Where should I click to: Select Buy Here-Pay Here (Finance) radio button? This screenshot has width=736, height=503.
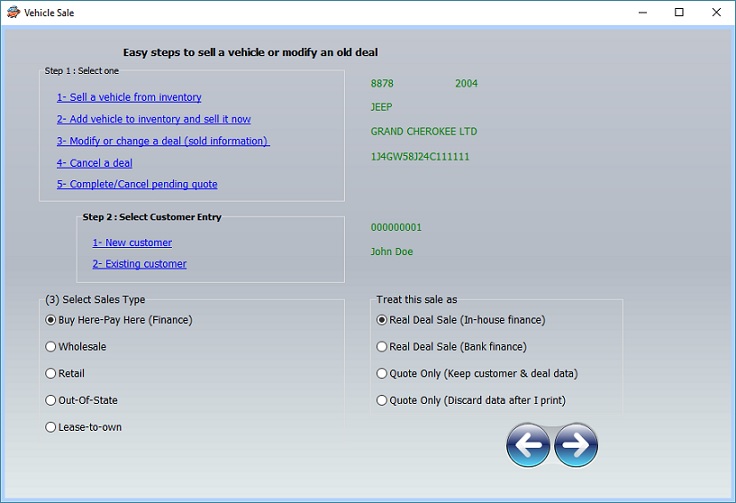(51, 320)
